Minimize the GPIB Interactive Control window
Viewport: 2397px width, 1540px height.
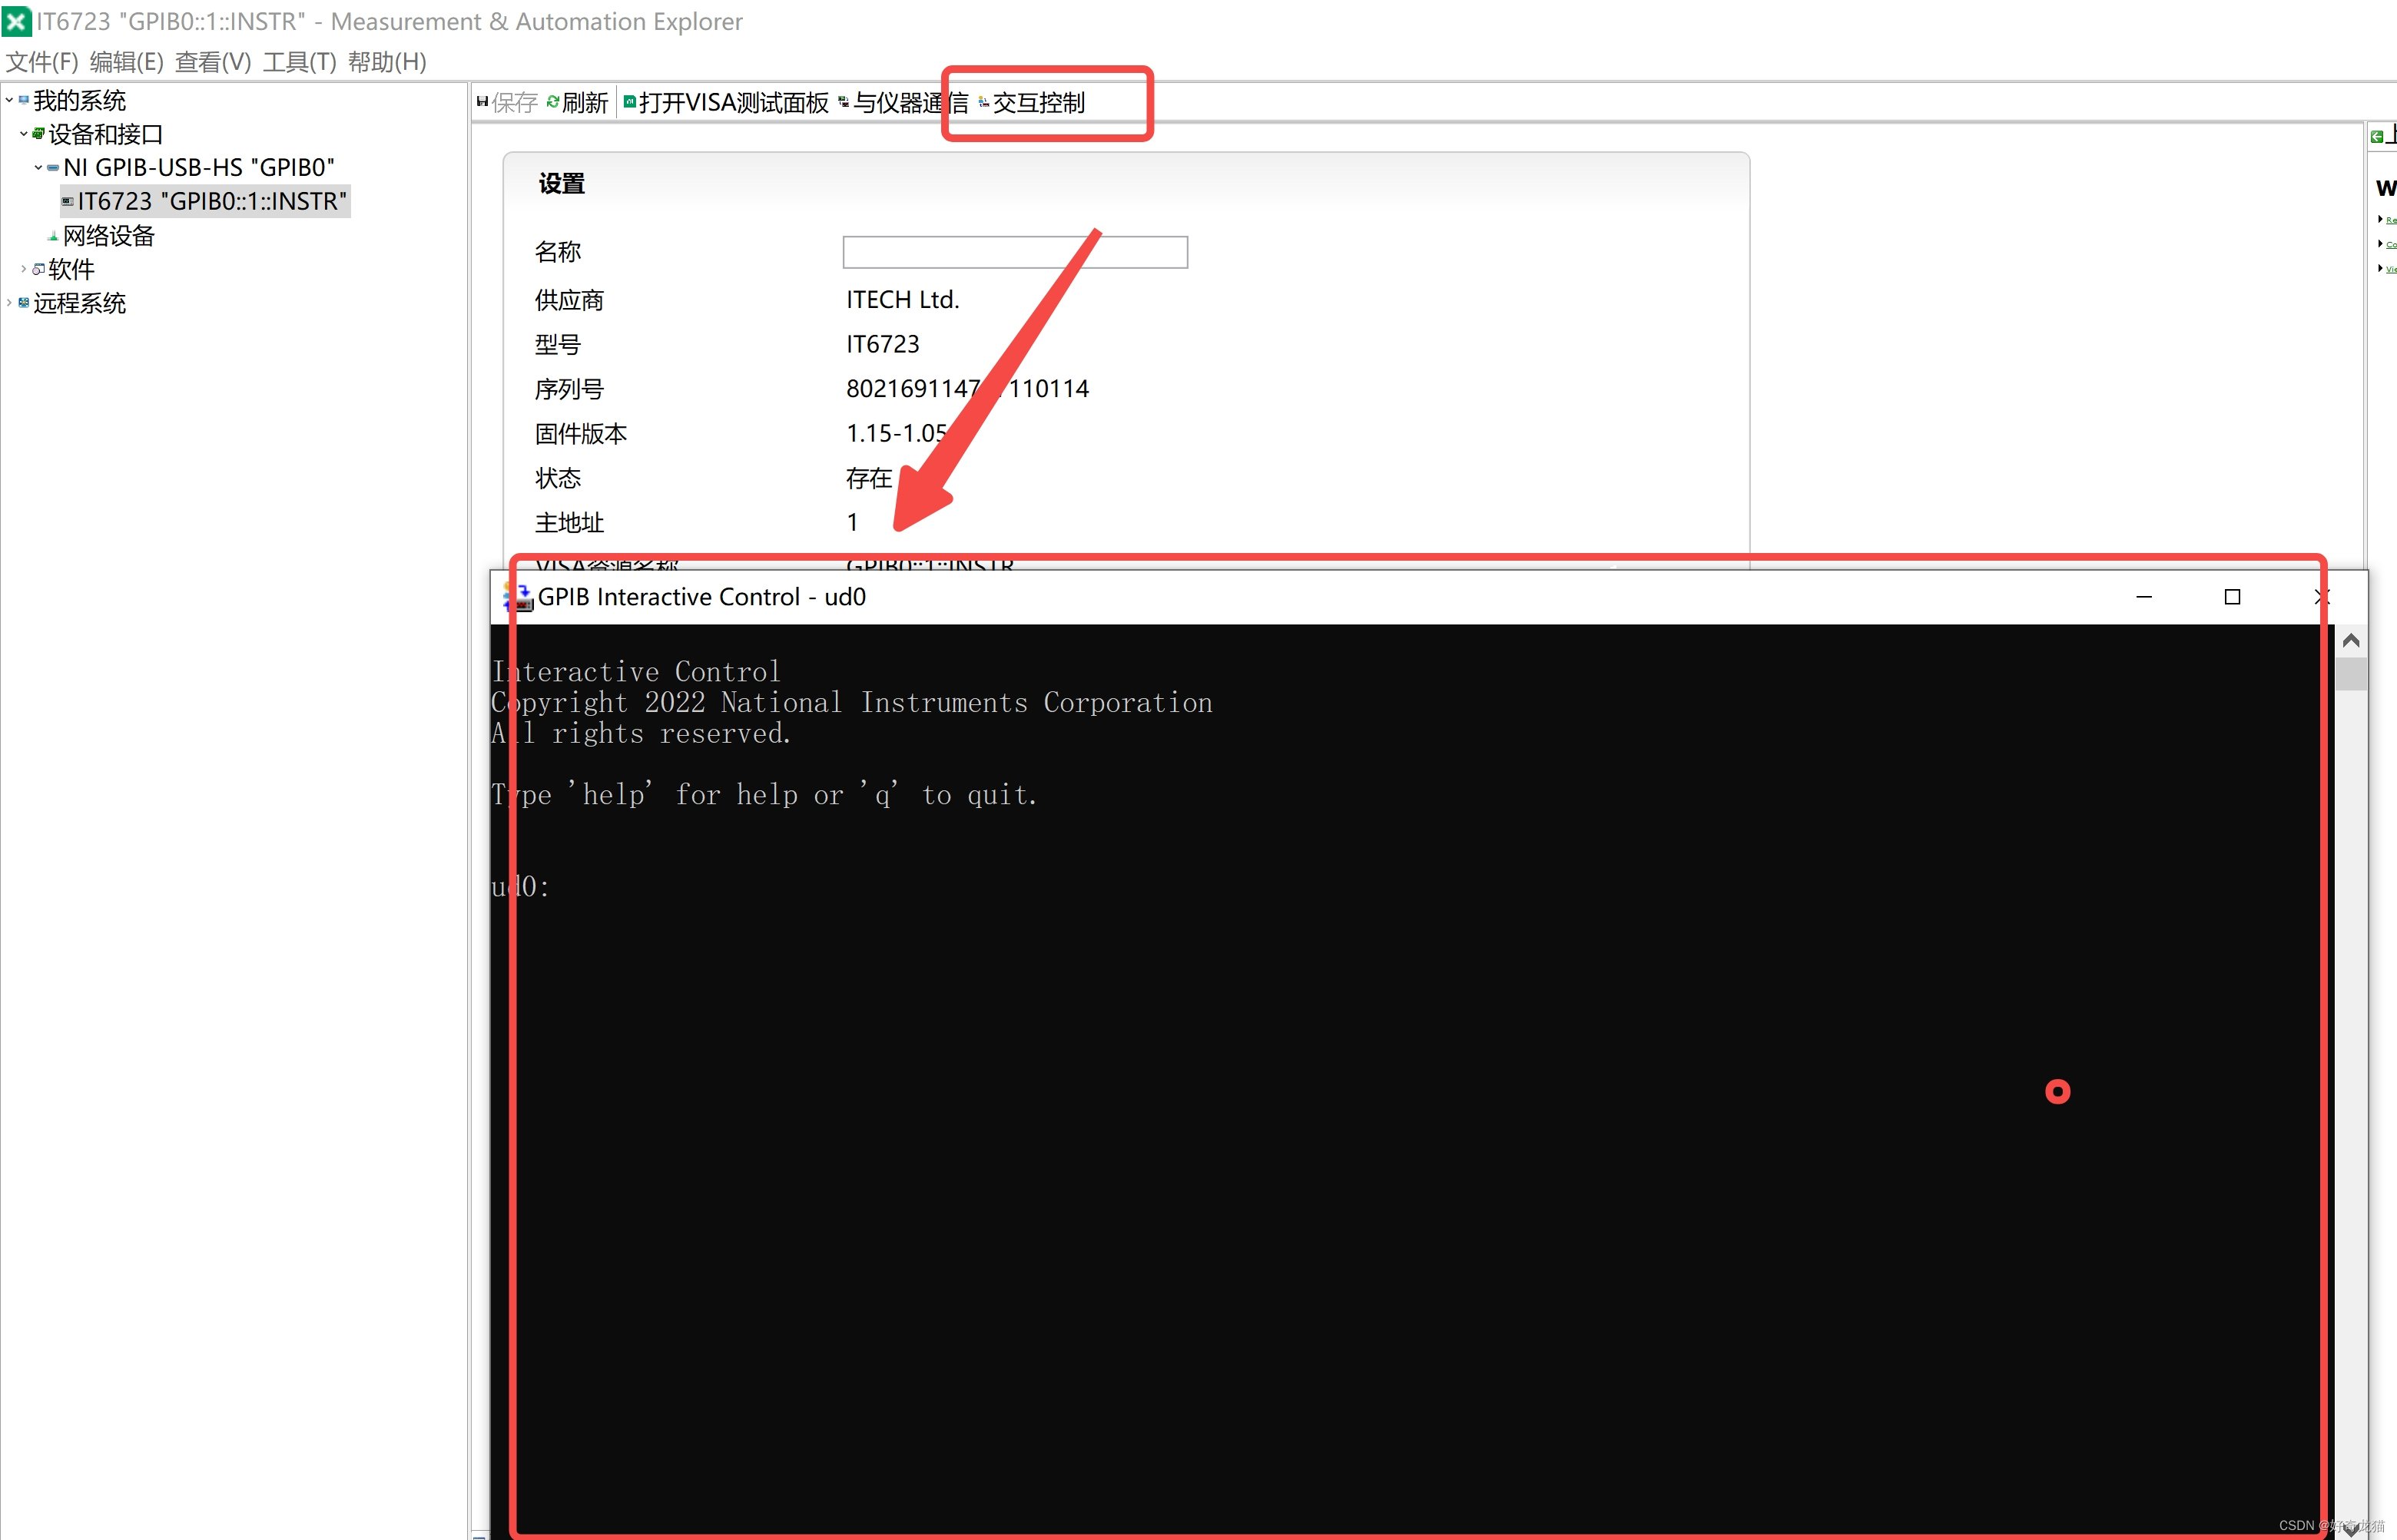click(2144, 597)
